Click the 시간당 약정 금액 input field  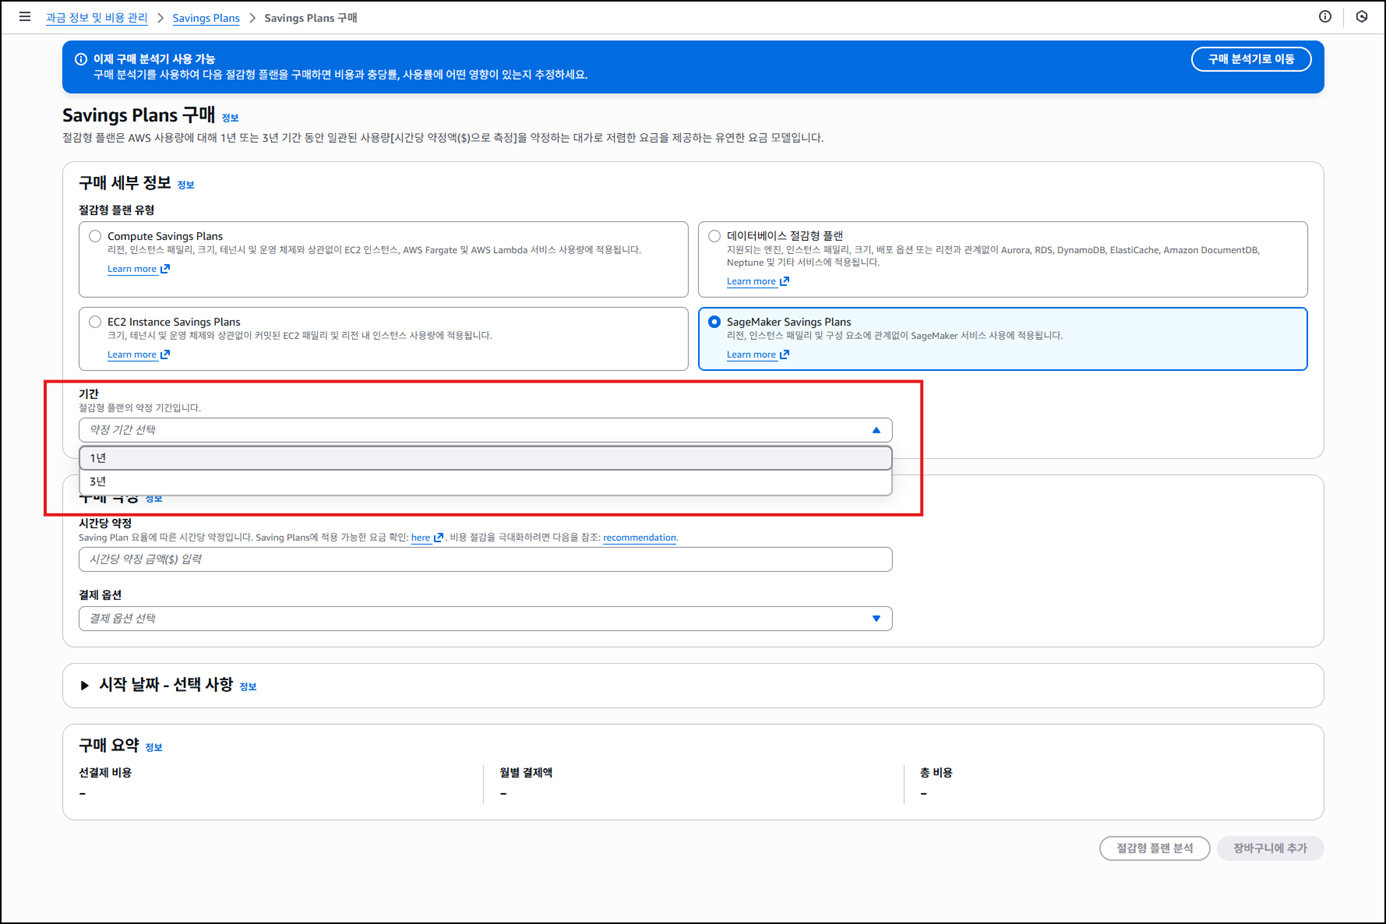pos(485,560)
